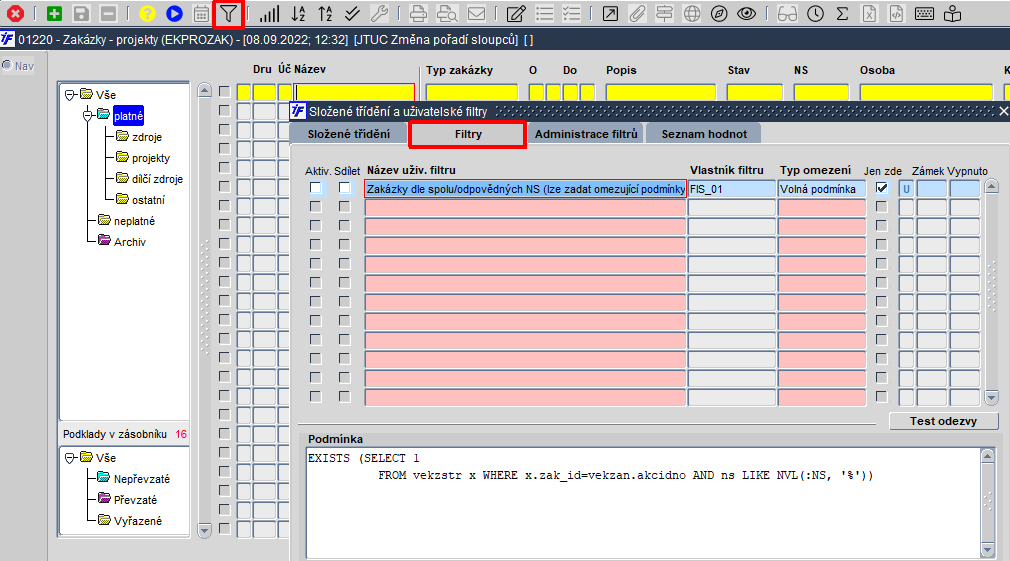Open print preview icon with magnifier

tap(447, 14)
